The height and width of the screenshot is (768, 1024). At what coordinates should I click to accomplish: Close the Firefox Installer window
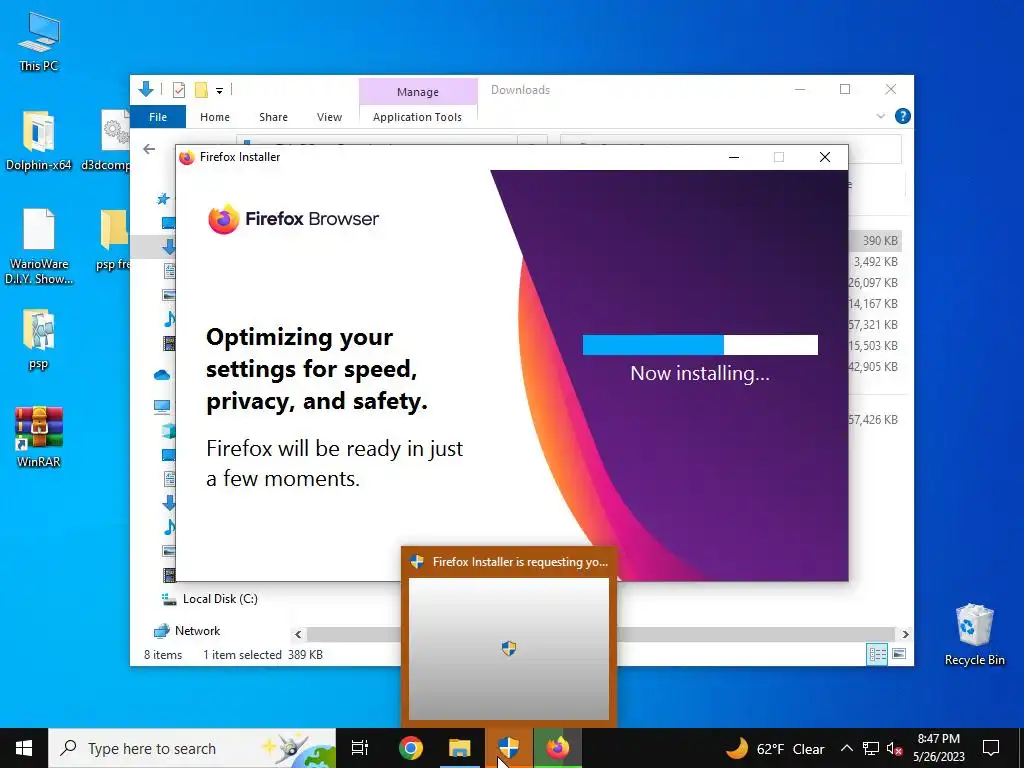point(825,157)
